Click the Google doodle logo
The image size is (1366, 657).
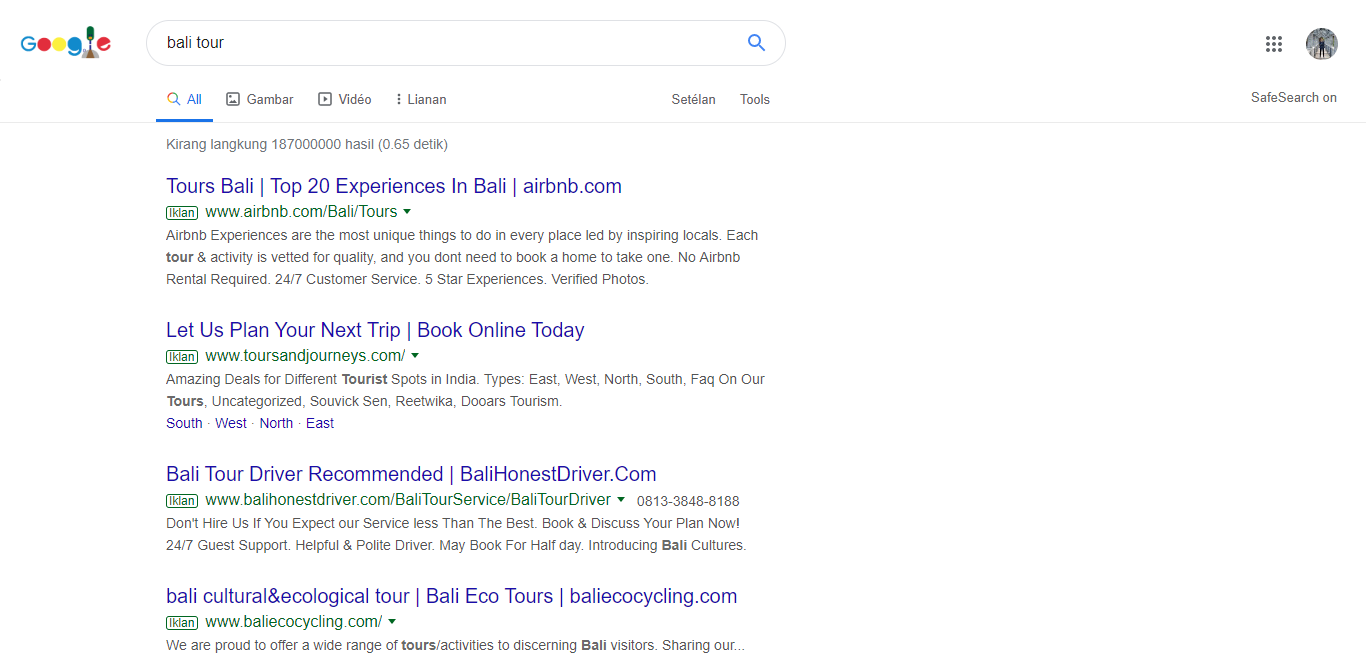click(66, 43)
